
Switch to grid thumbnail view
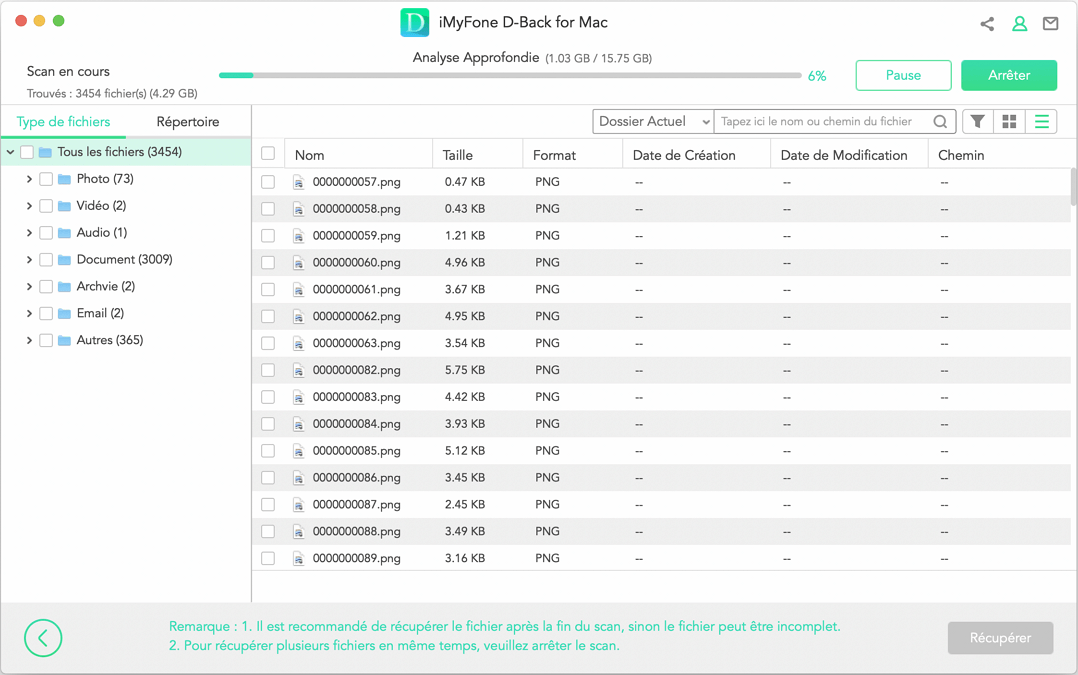(x=1009, y=122)
